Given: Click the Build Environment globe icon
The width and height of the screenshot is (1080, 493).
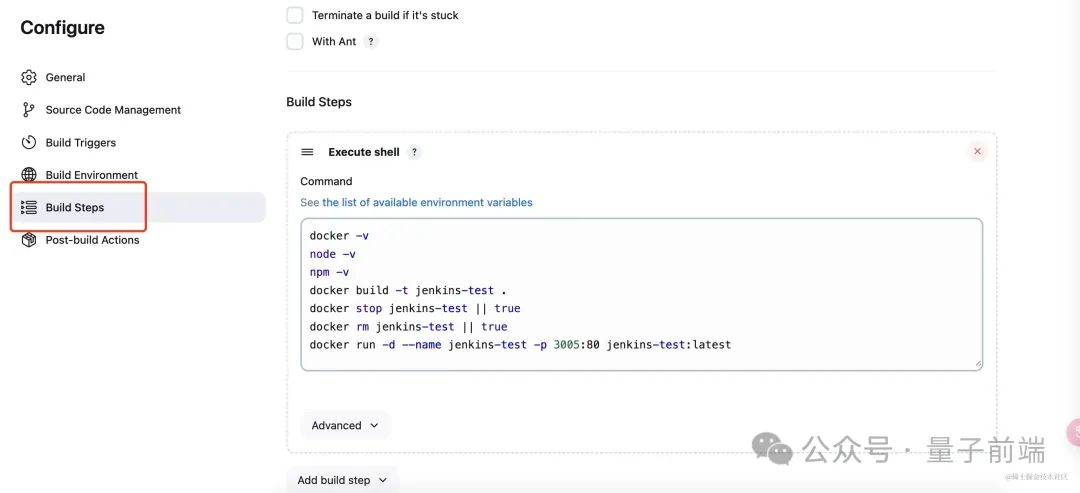Looking at the screenshot, I should point(29,175).
